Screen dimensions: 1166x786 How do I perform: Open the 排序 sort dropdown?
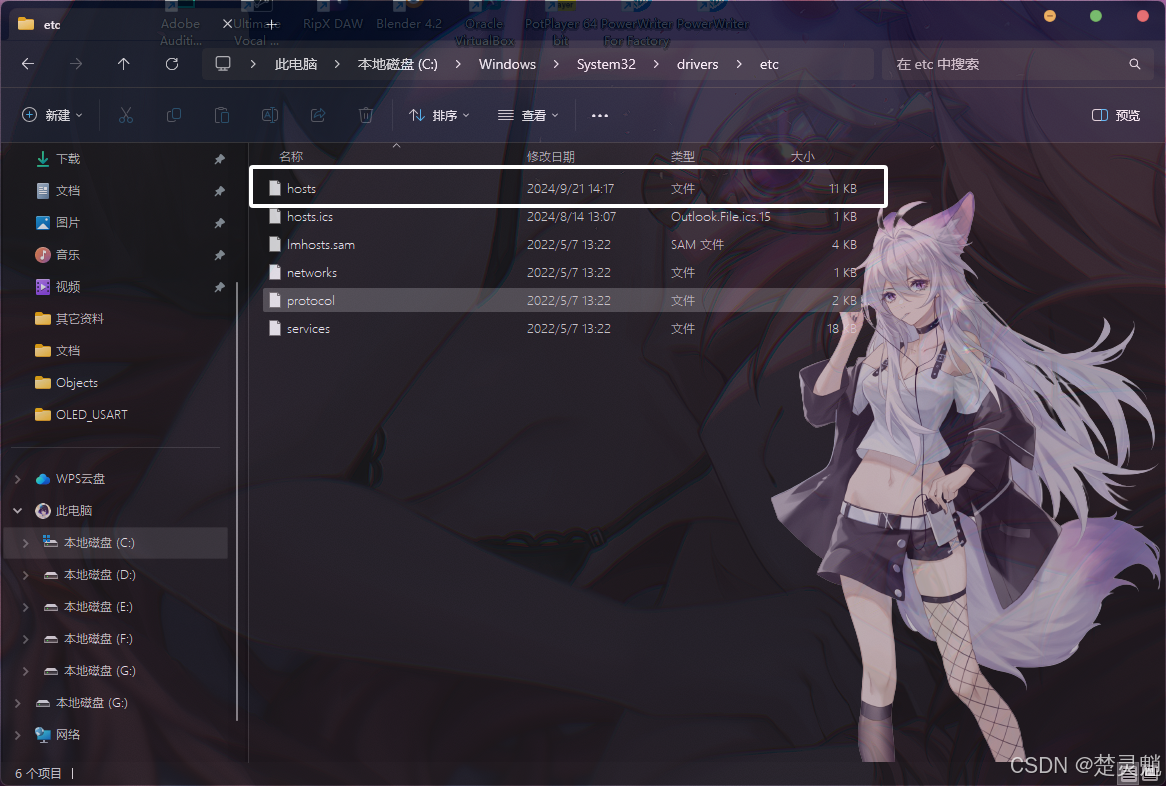point(439,115)
